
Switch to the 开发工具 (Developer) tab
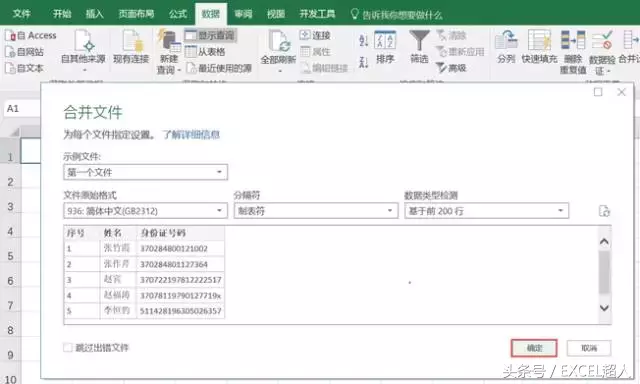317,14
